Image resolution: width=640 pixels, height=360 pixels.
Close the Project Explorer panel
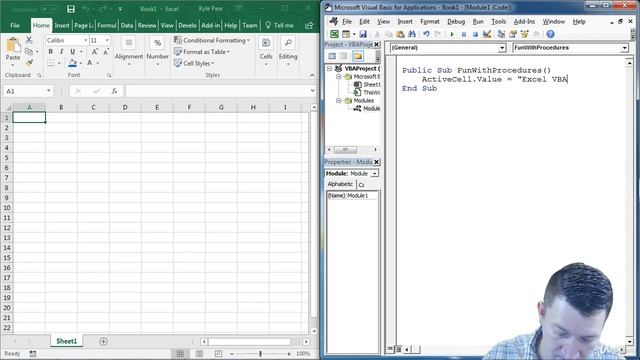pos(376,44)
